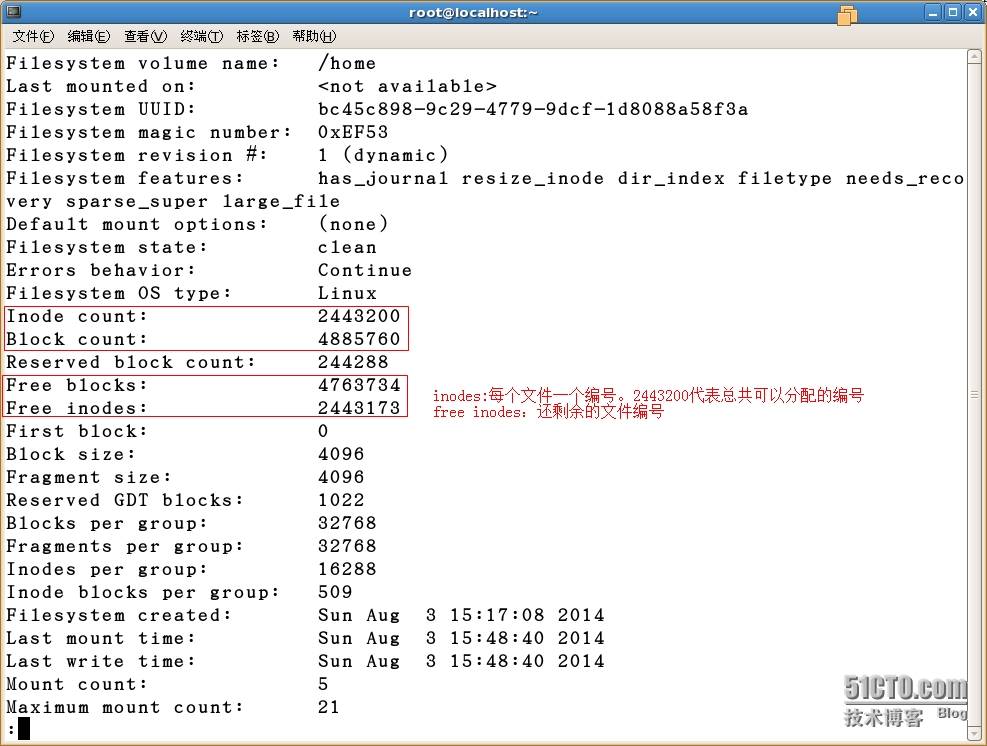Screen dimensions: 987x746
Task: Click the Reserved GDT blocks value 1022
Action: tap(341, 500)
